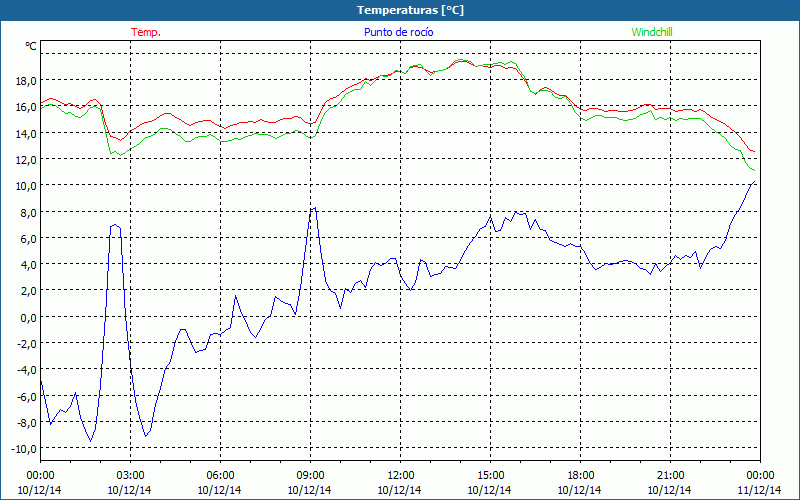Click the "4,0" positive y-axis label
The image size is (800, 500).
point(29,265)
